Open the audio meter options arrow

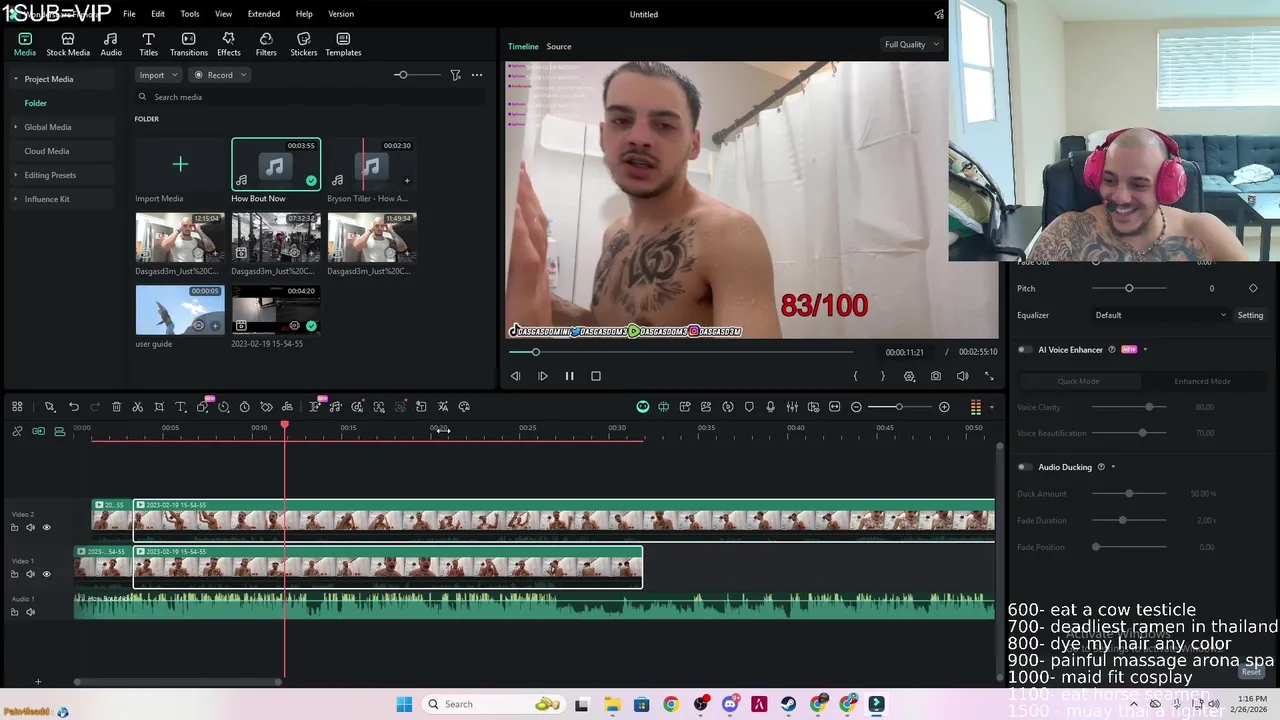pyautogui.click(x=991, y=407)
